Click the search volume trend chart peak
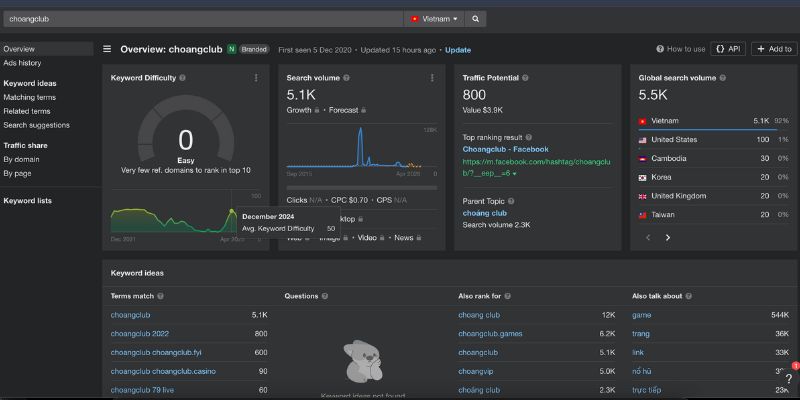The width and height of the screenshot is (800, 400). point(360,130)
